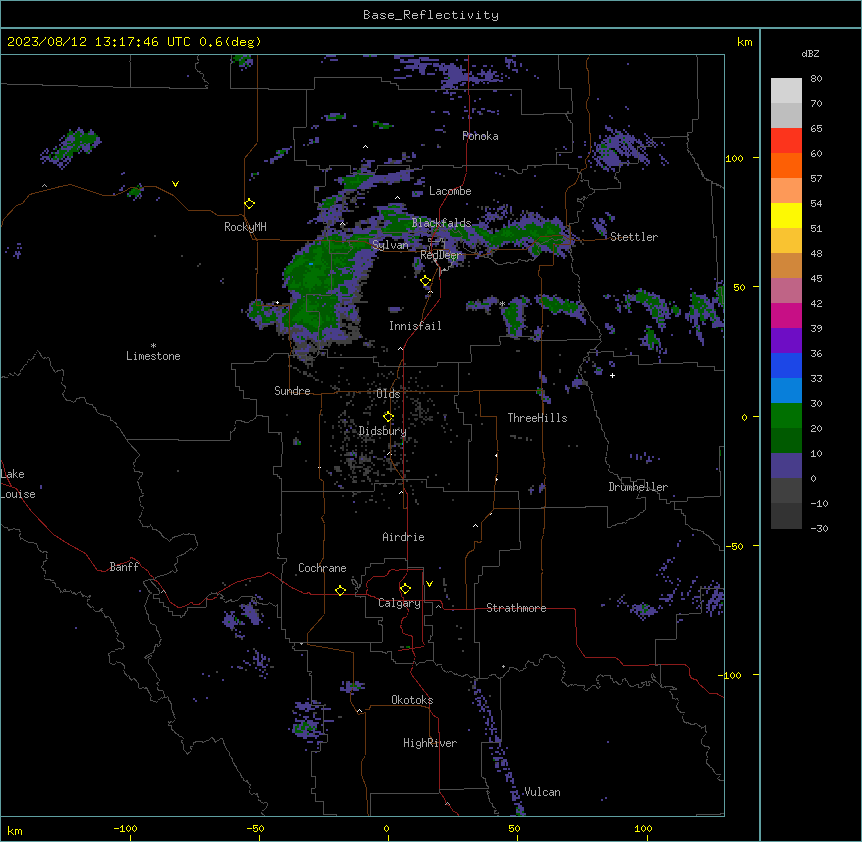862x842 pixels.
Task: Click the Vulcan city label
Action: [x=542, y=792]
